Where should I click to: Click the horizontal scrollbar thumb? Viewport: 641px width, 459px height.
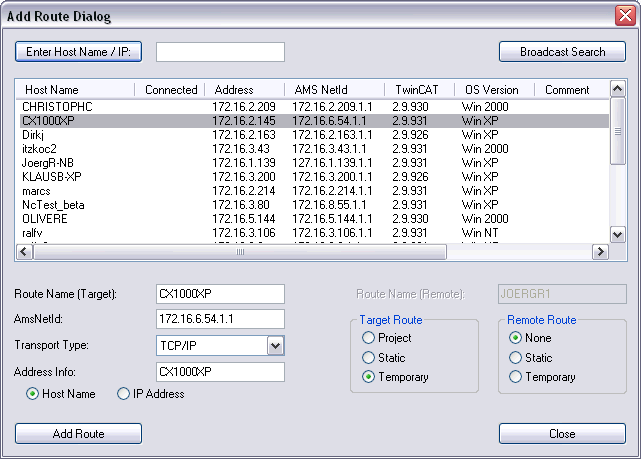tap(240, 252)
